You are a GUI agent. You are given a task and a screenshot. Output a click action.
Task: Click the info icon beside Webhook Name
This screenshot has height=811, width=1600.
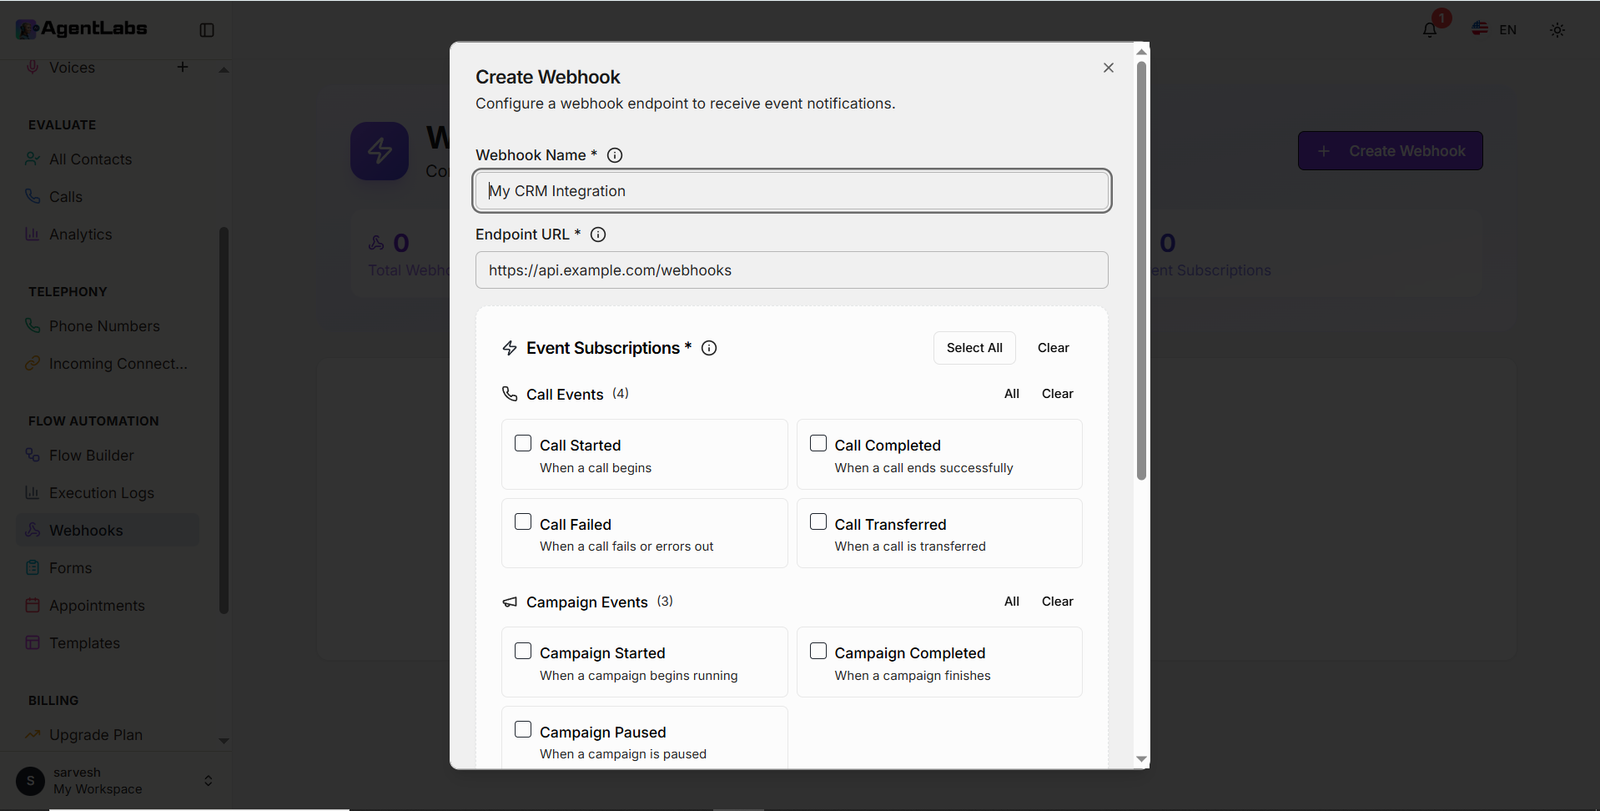[614, 155]
